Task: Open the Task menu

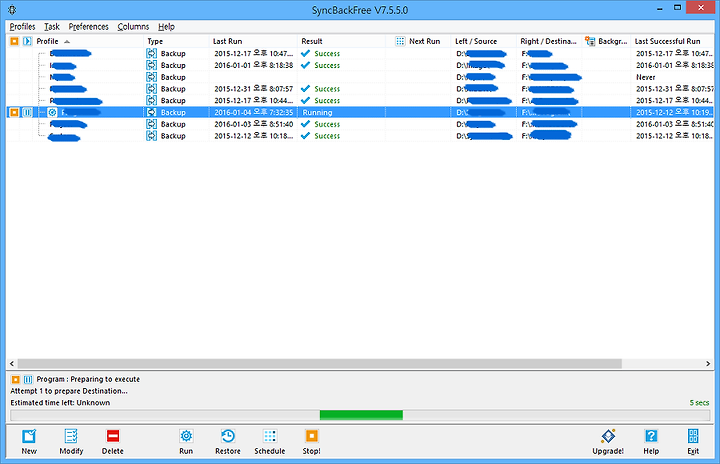Action: pos(52,27)
